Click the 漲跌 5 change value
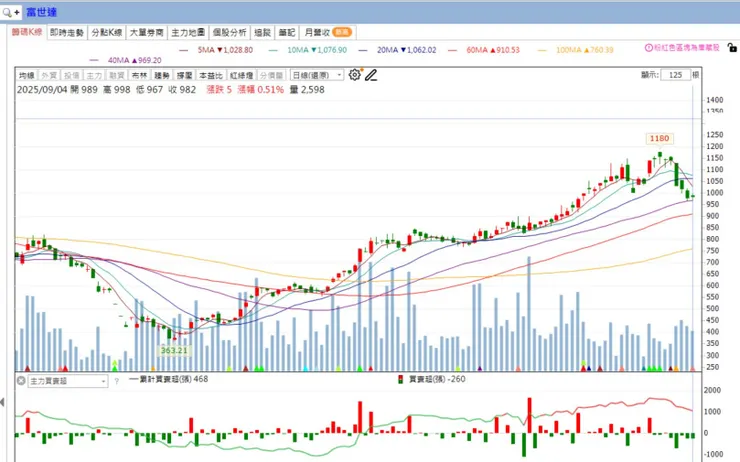This screenshot has height=462, width=740. click(219, 90)
